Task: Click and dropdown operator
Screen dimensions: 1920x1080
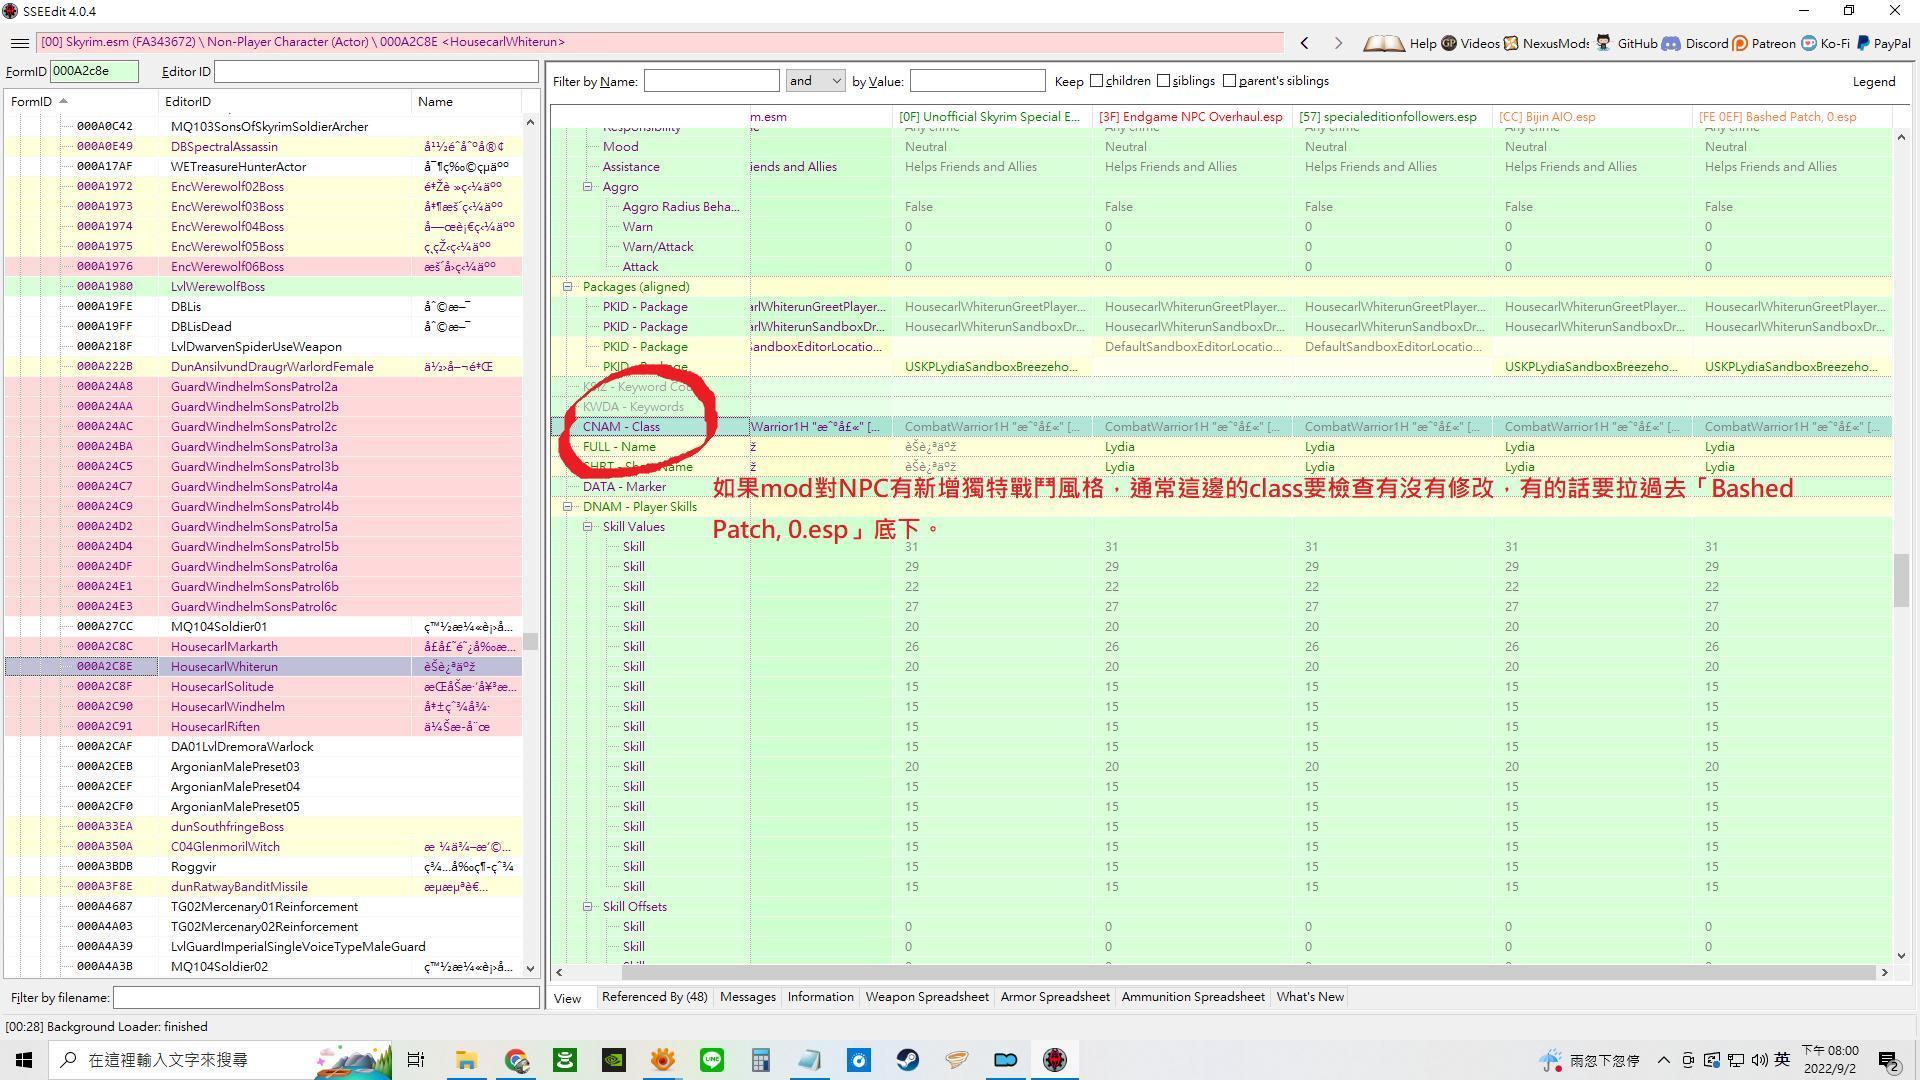Action: pyautogui.click(x=815, y=80)
